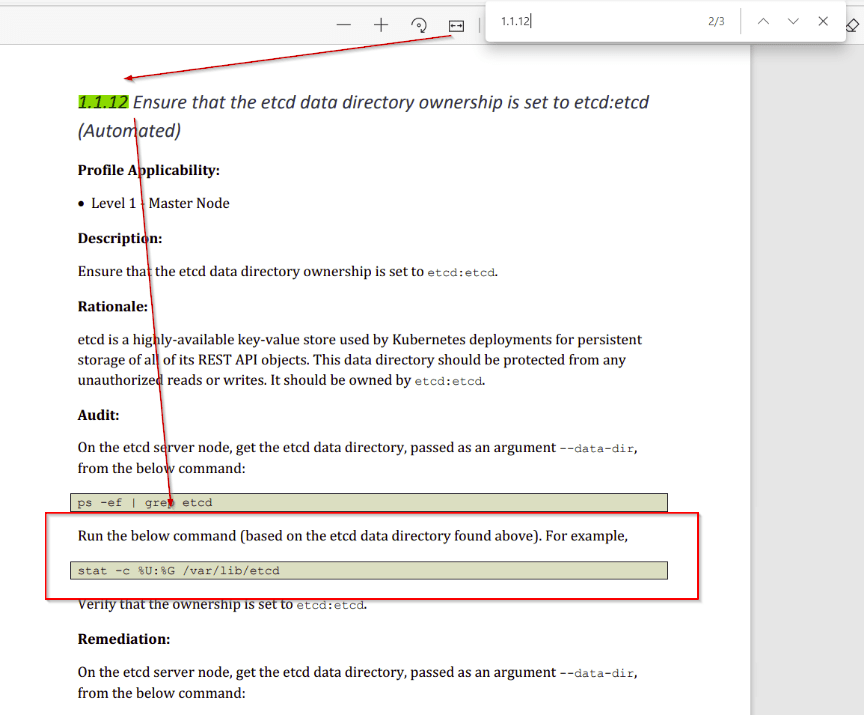
Task: Click the etcd:etcd code text under Description
Action: [461, 272]
